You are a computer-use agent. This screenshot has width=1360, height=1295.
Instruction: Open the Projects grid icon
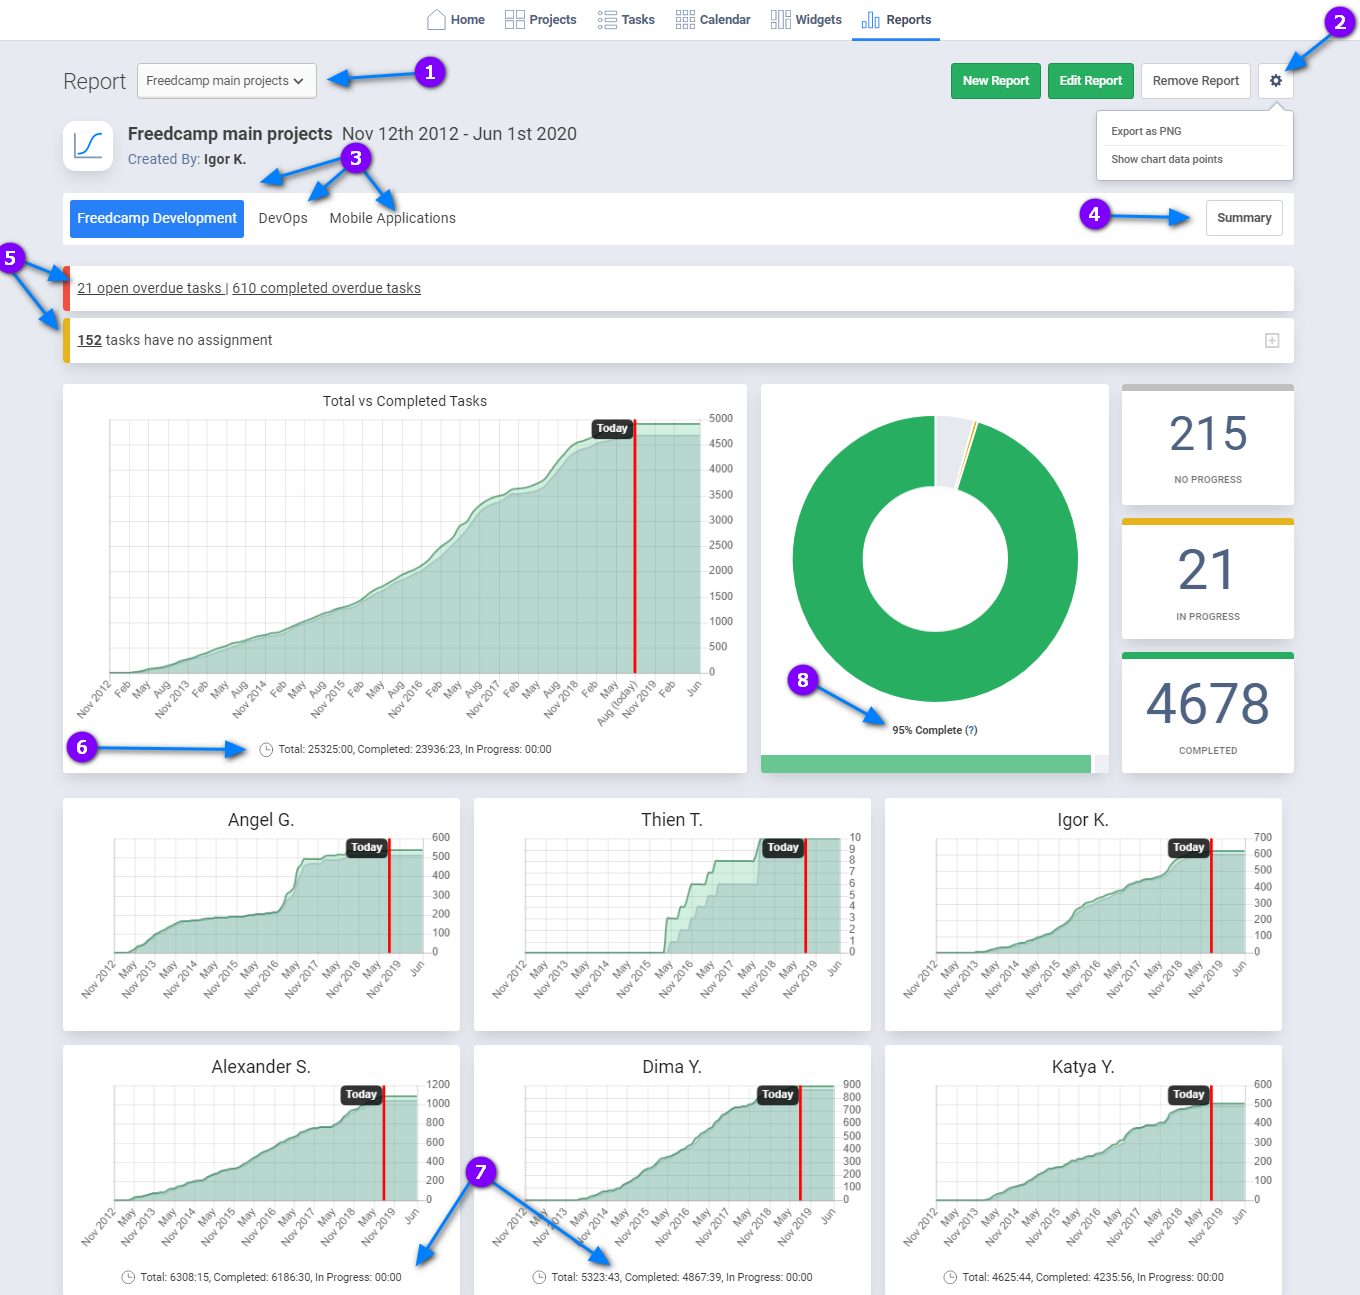coord(514,20)
